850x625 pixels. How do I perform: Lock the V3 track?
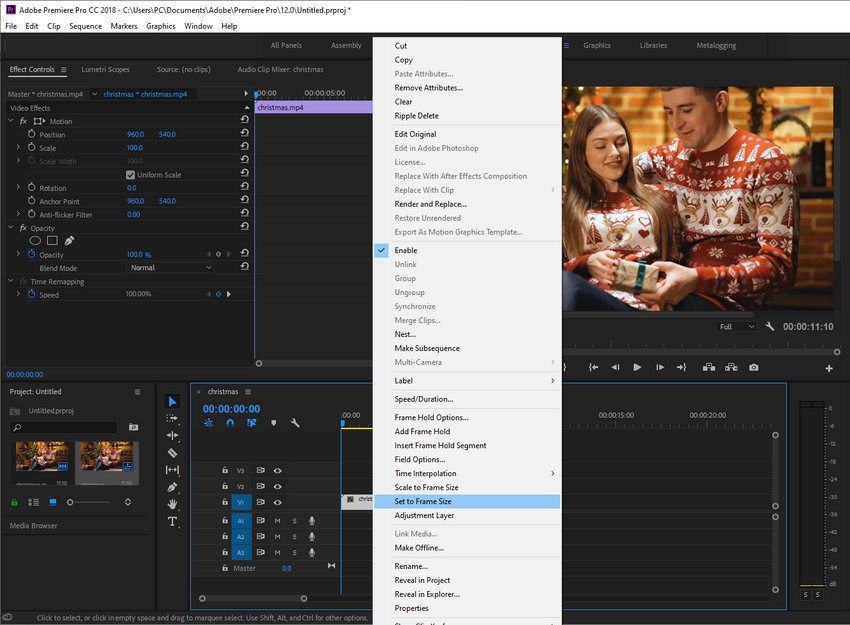tap(225, 469)
